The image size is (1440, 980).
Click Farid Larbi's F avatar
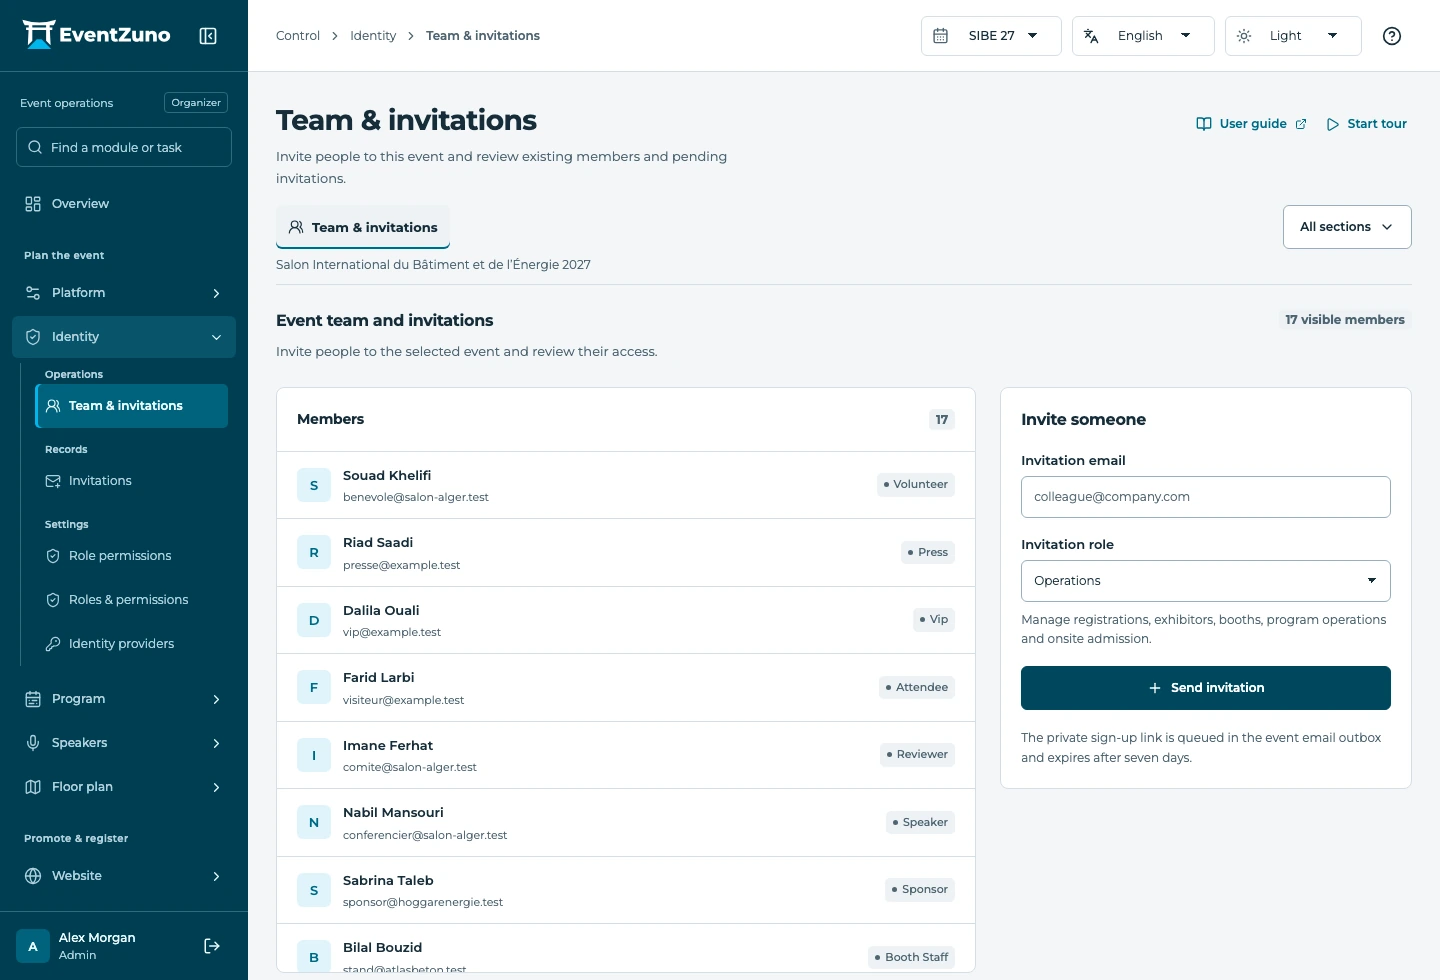coord(314,688)
